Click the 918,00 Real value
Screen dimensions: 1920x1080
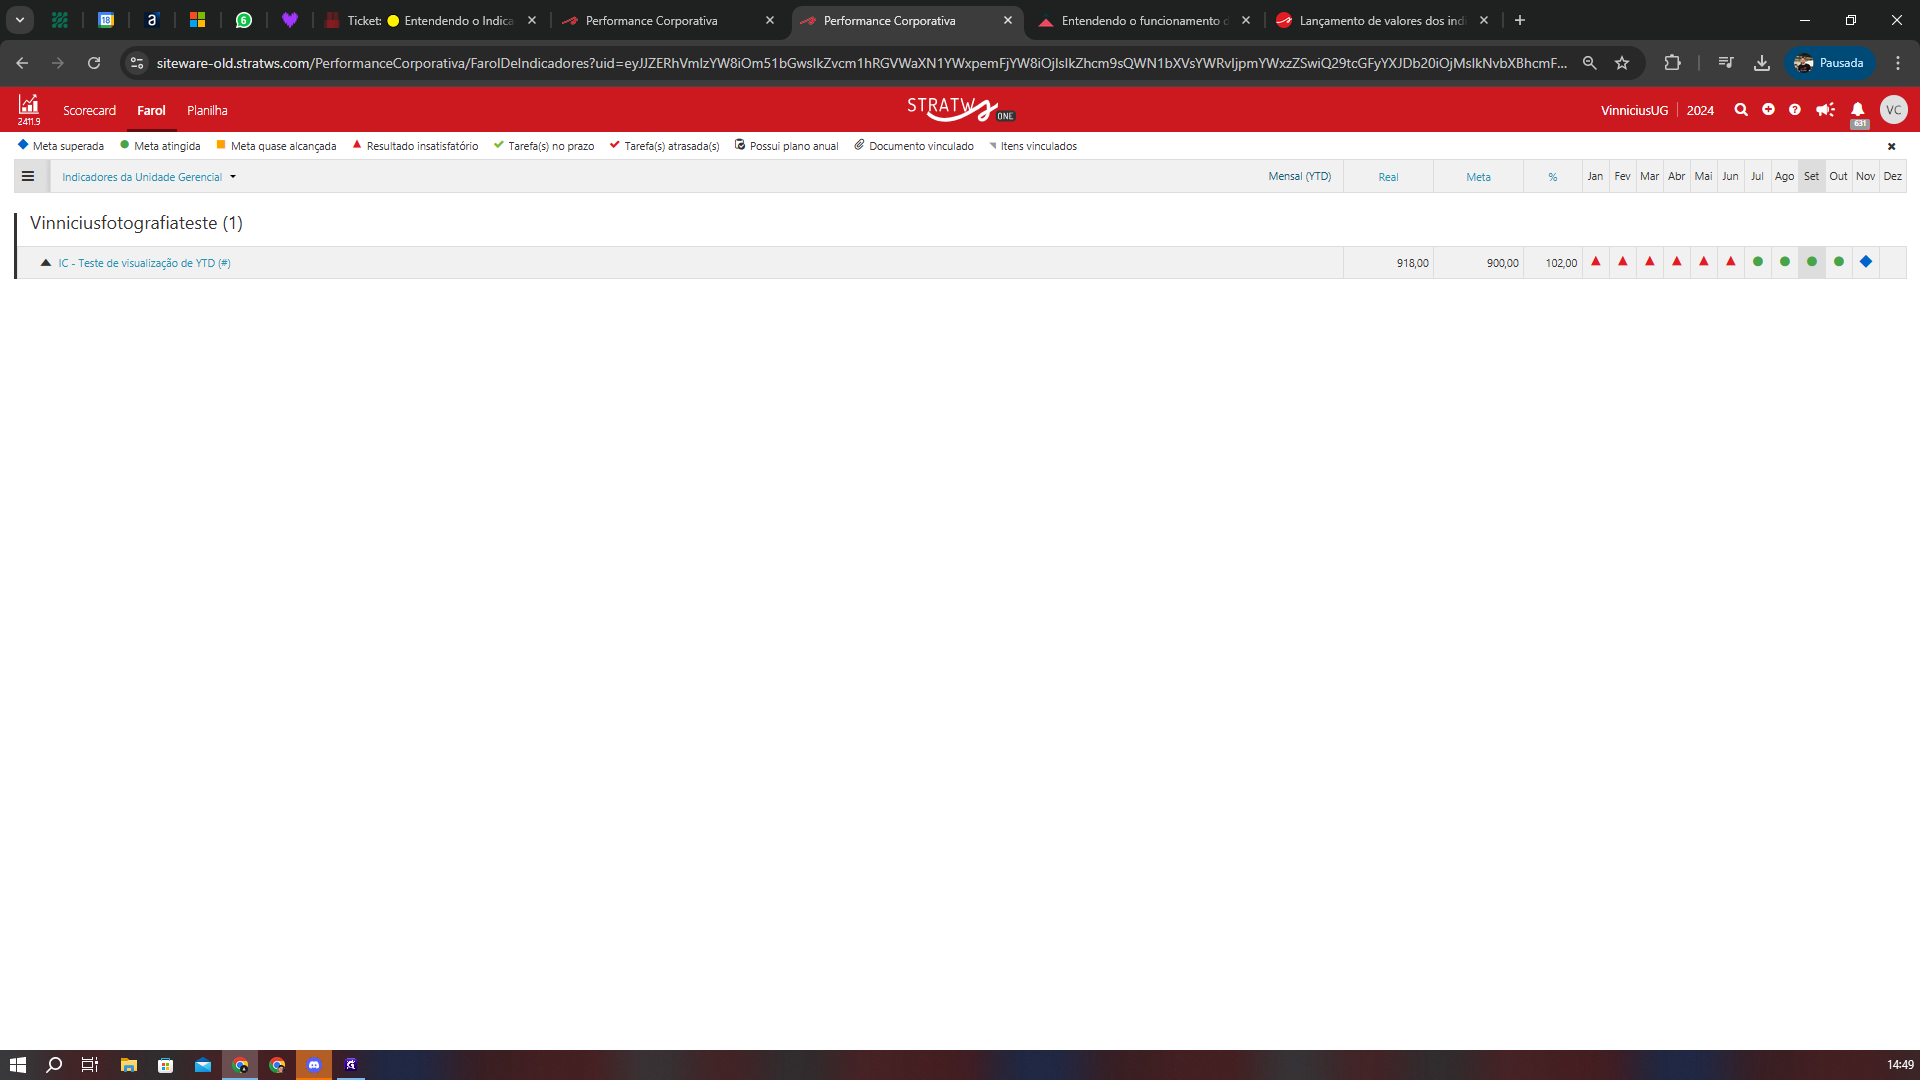coord(1412,263)
